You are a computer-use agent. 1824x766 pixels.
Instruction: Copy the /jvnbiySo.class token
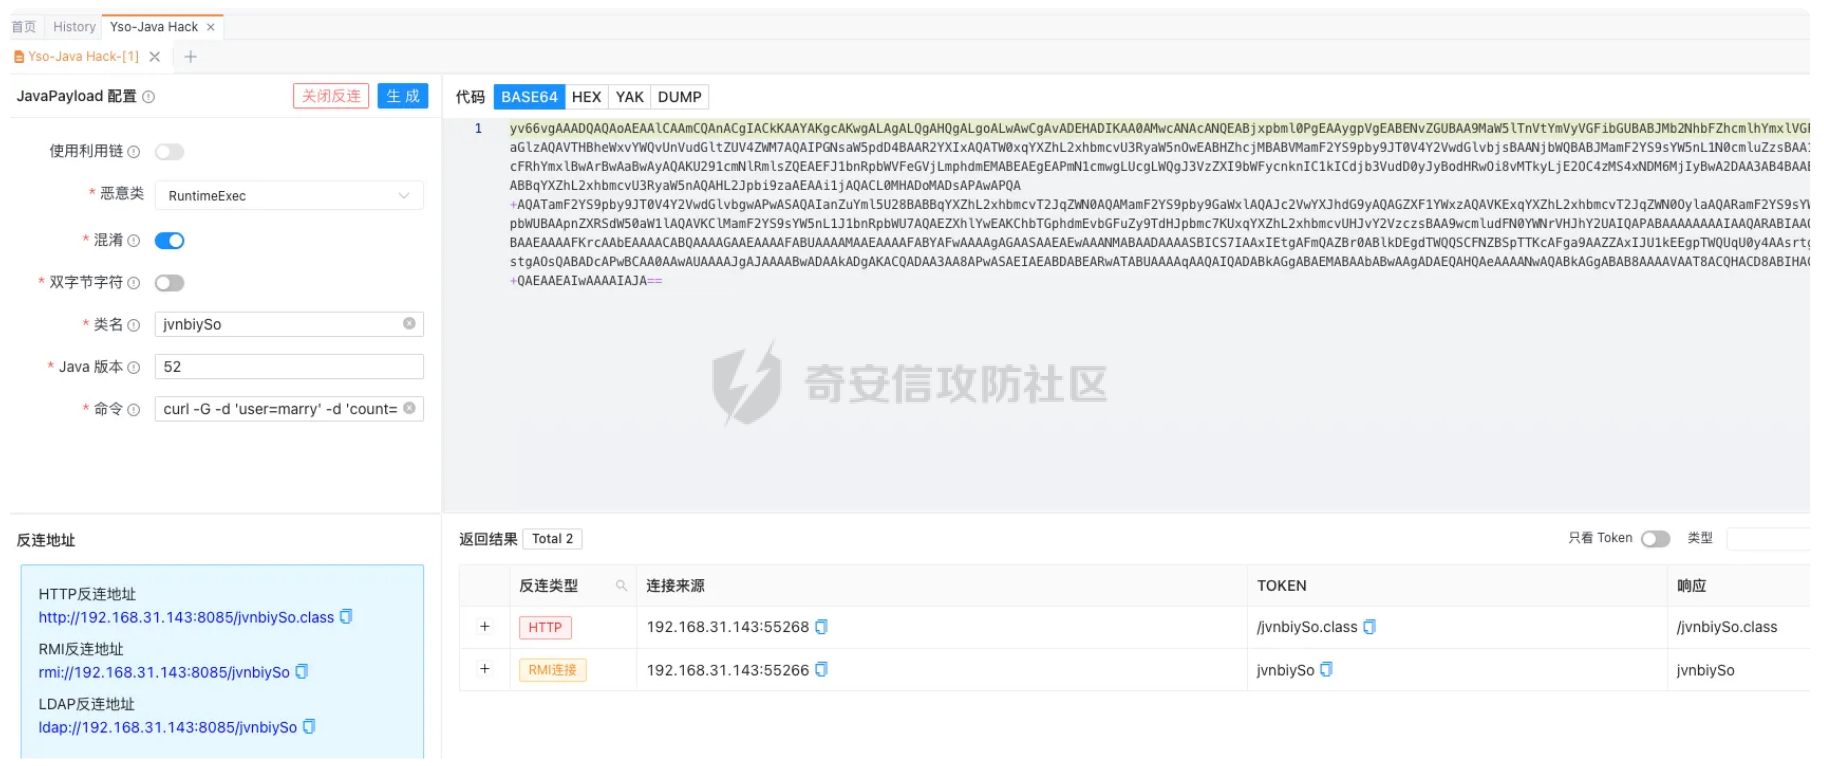(x=1369, y=627)
